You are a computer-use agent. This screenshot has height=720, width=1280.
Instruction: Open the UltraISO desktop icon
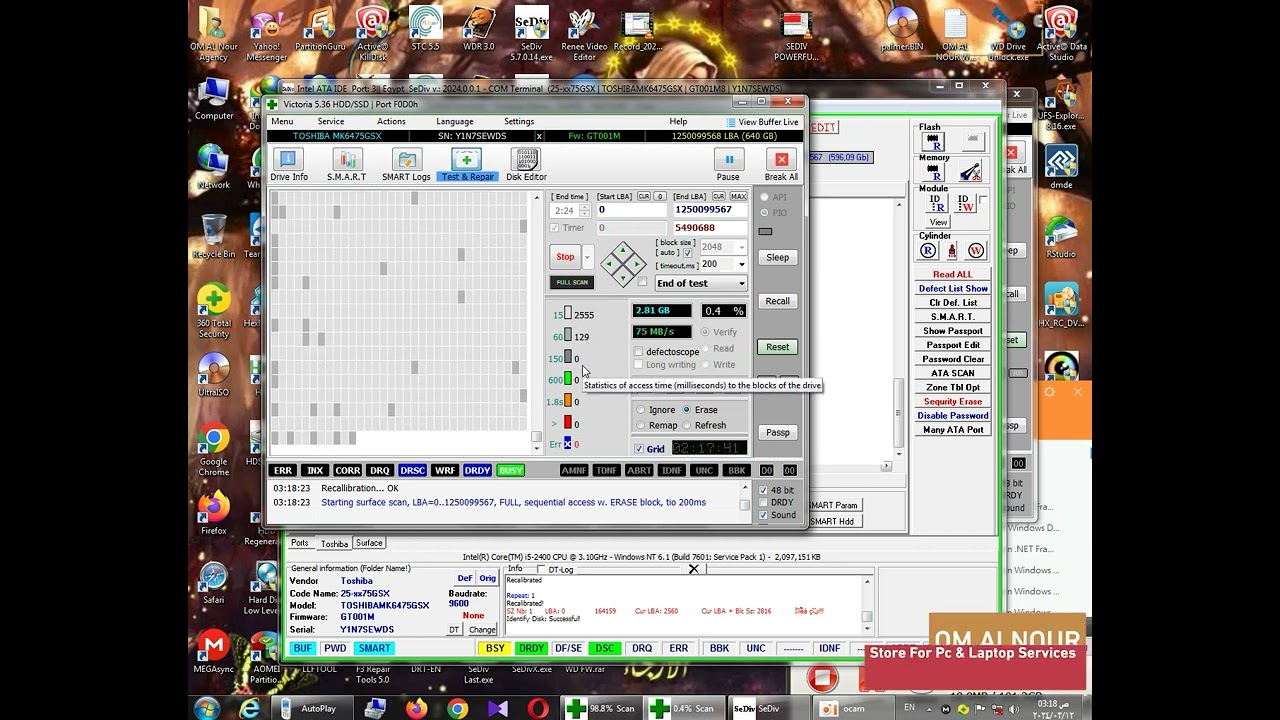point(213,375)
